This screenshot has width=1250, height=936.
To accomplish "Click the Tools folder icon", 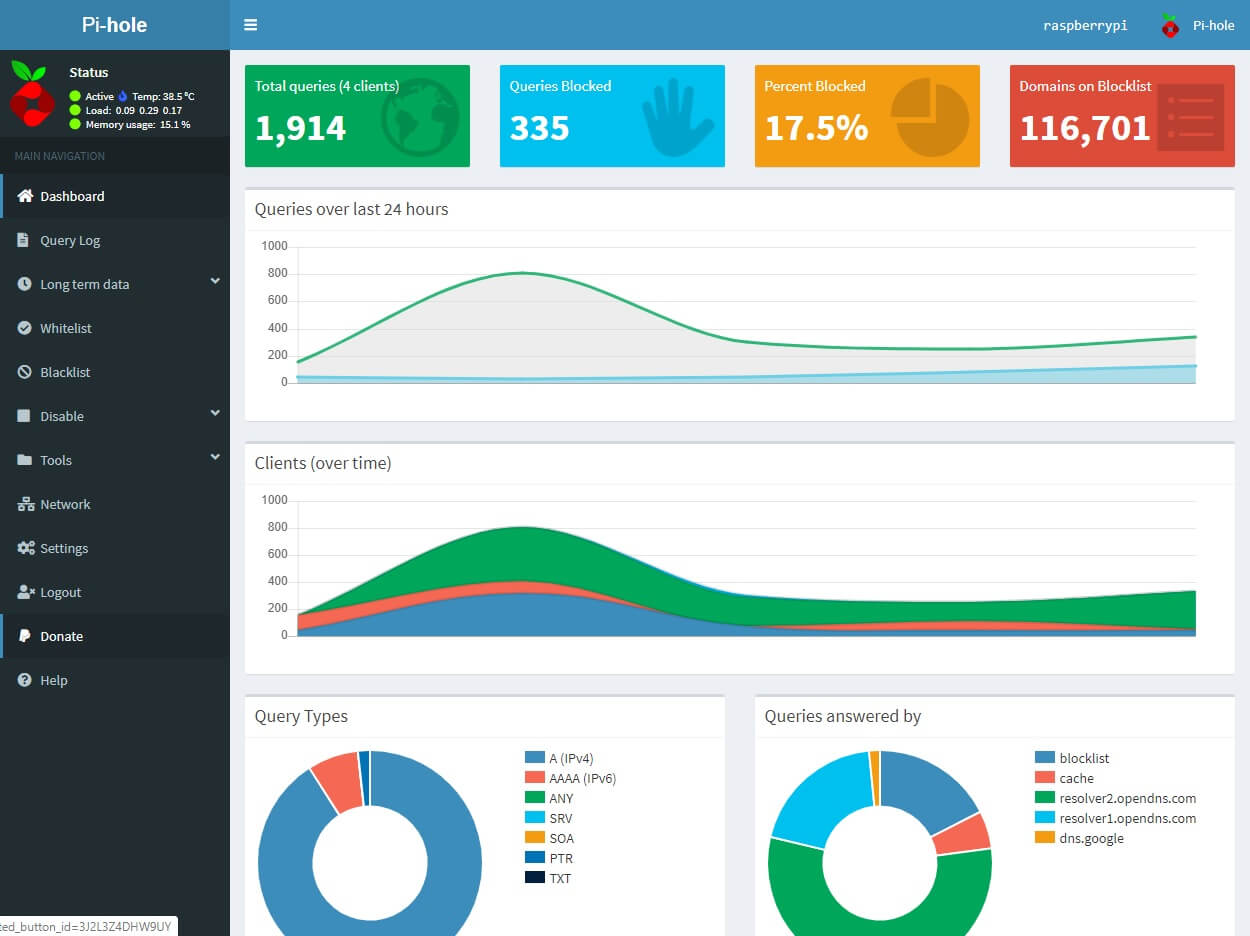I will point(25,460).
